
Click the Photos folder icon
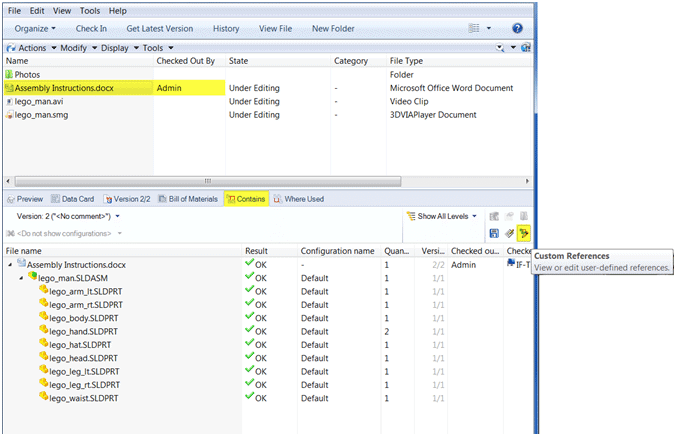[x=9, y=74]
